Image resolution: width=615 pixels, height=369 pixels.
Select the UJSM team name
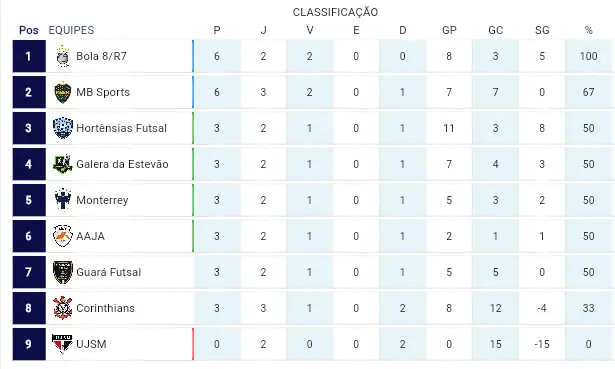[91, 344]
